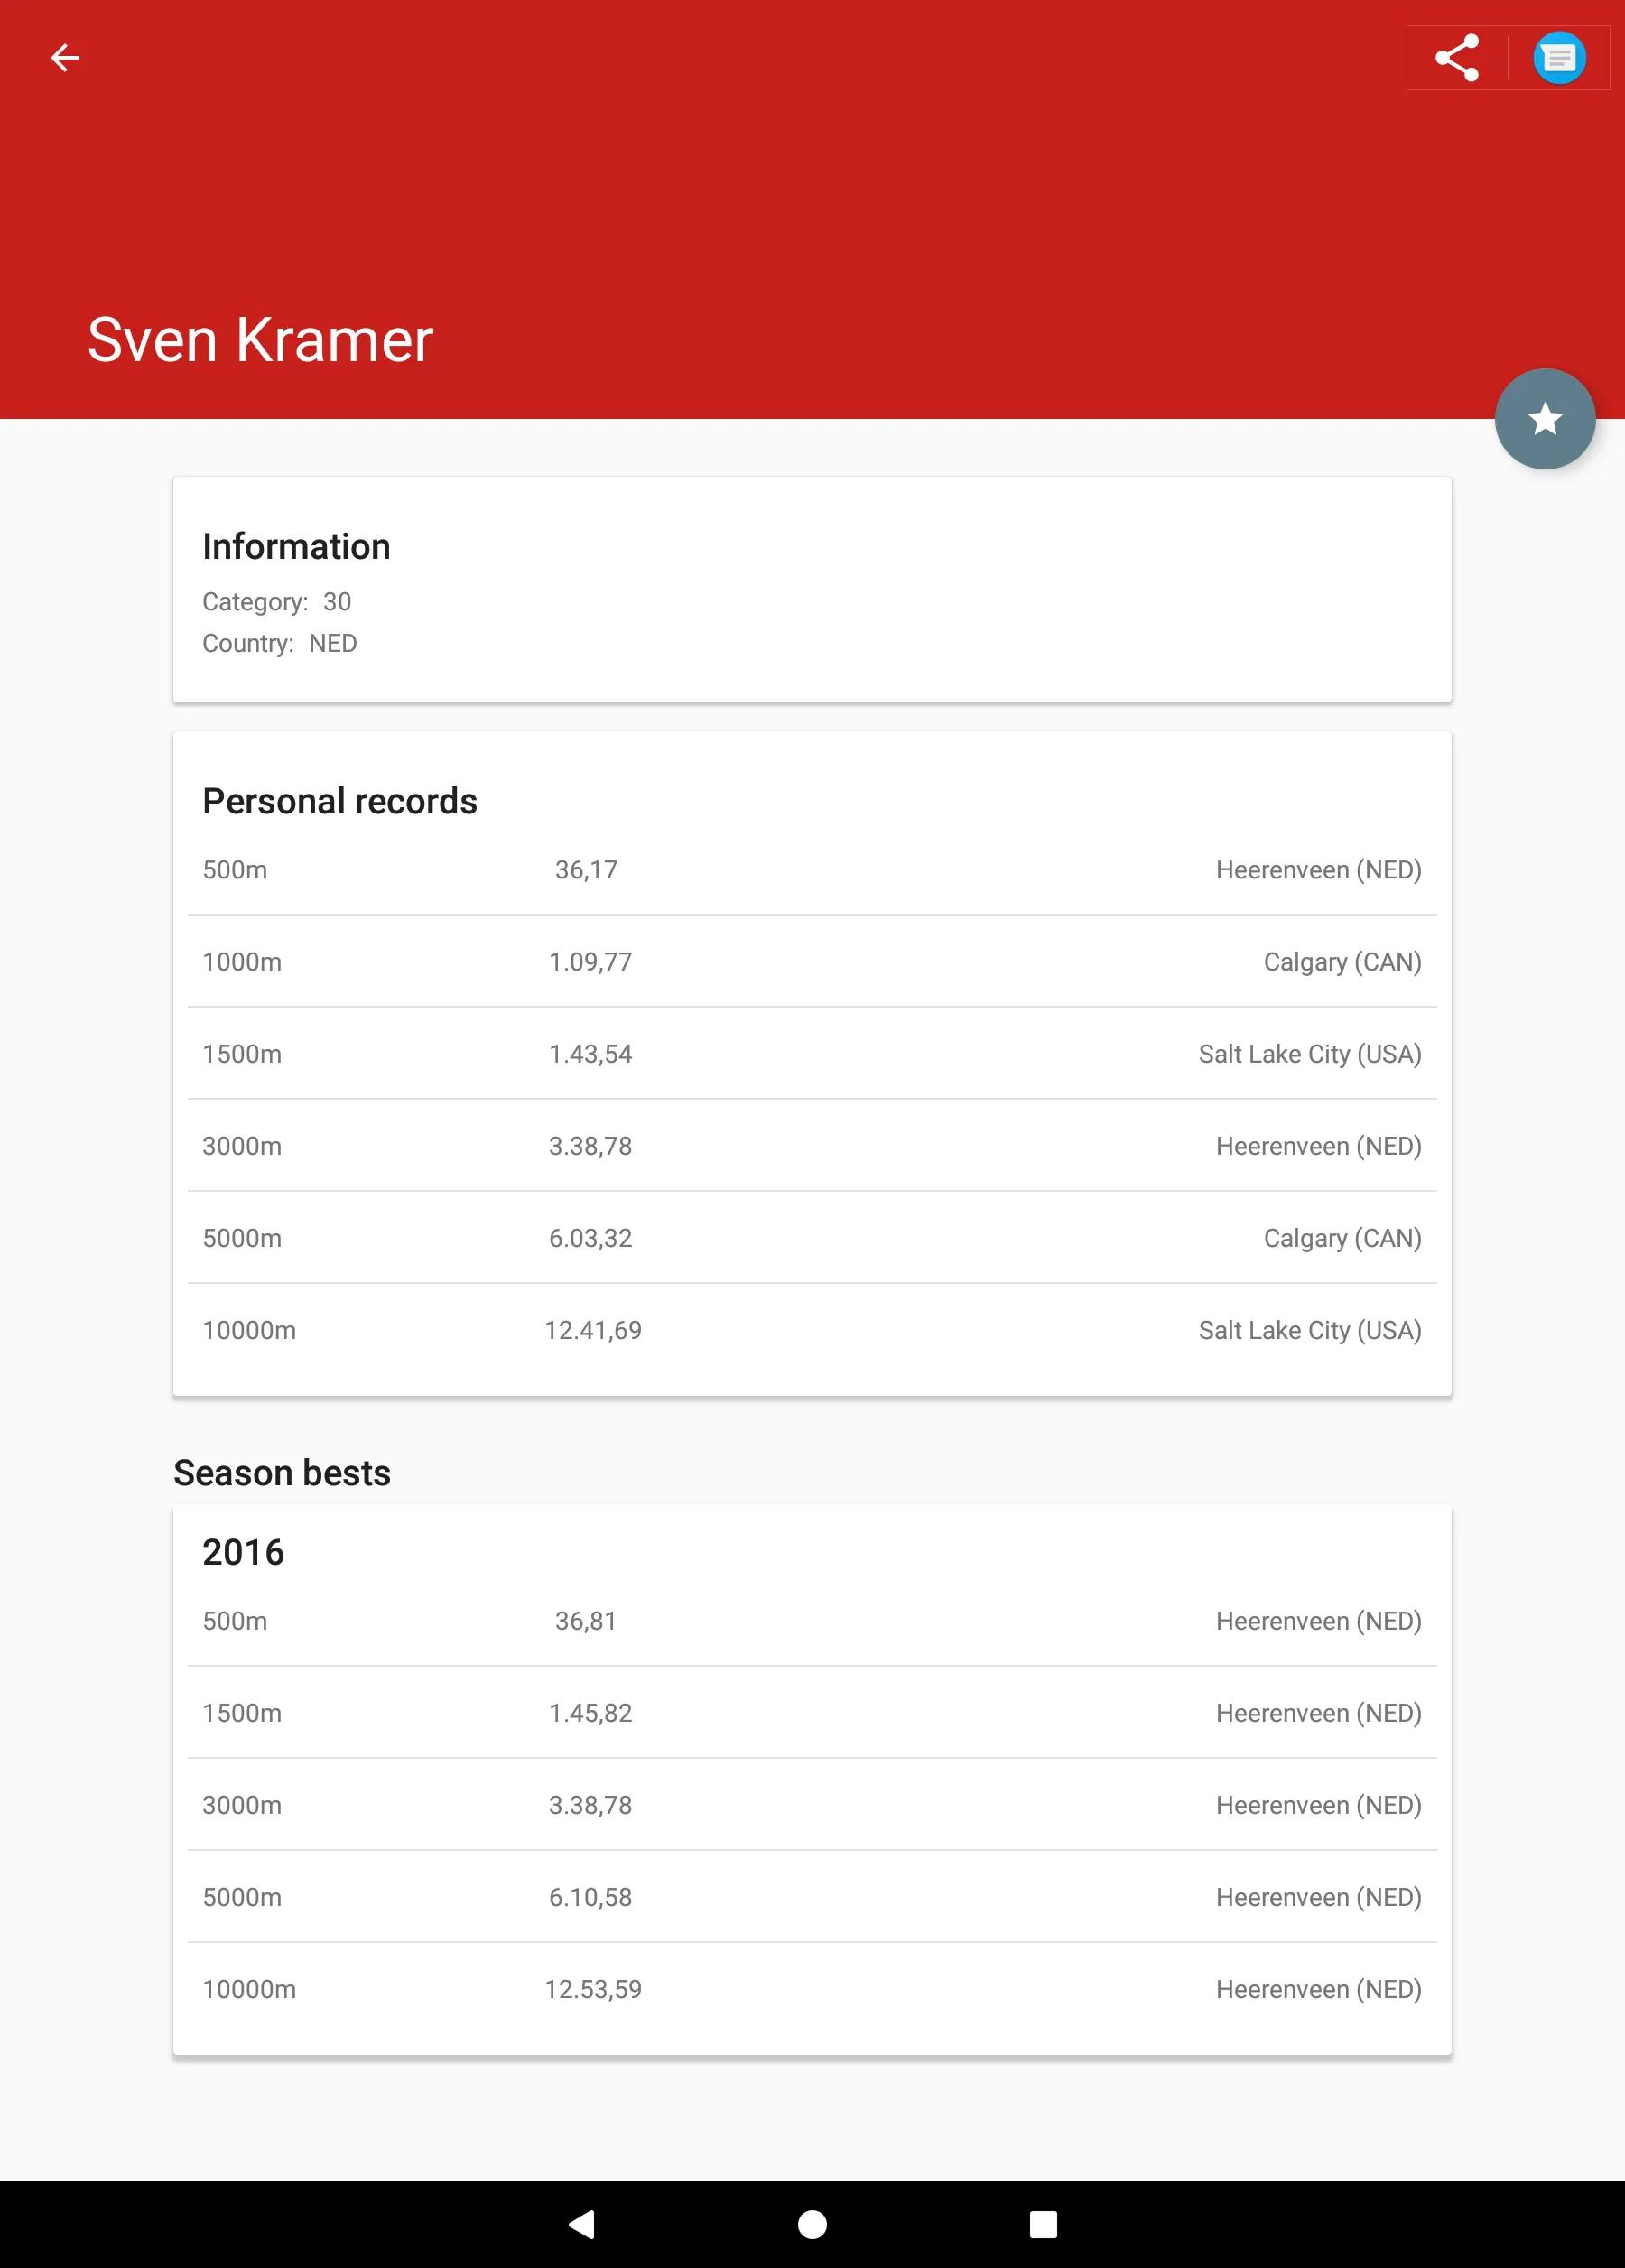Tap Heerenveen (NED) in 2016 1500m row
Image resolution: width=1625 pixels, height=2268 pixels.
coord(1318,1713)
